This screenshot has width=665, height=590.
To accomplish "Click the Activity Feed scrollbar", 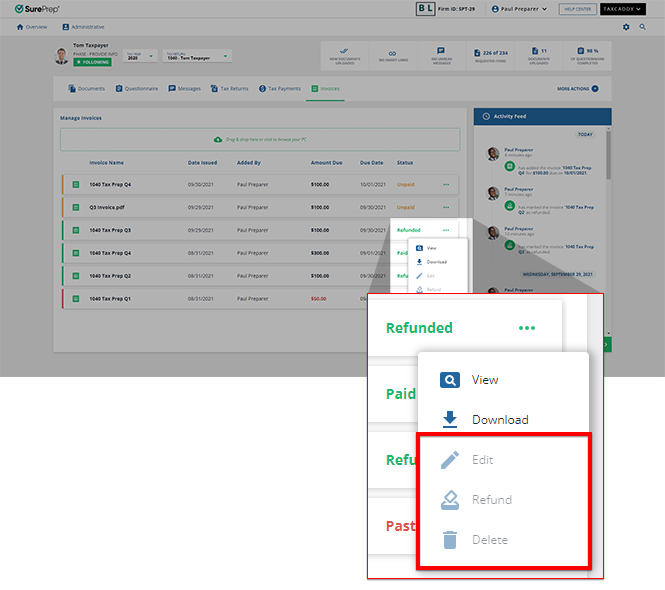I will (x=608, y=155).
